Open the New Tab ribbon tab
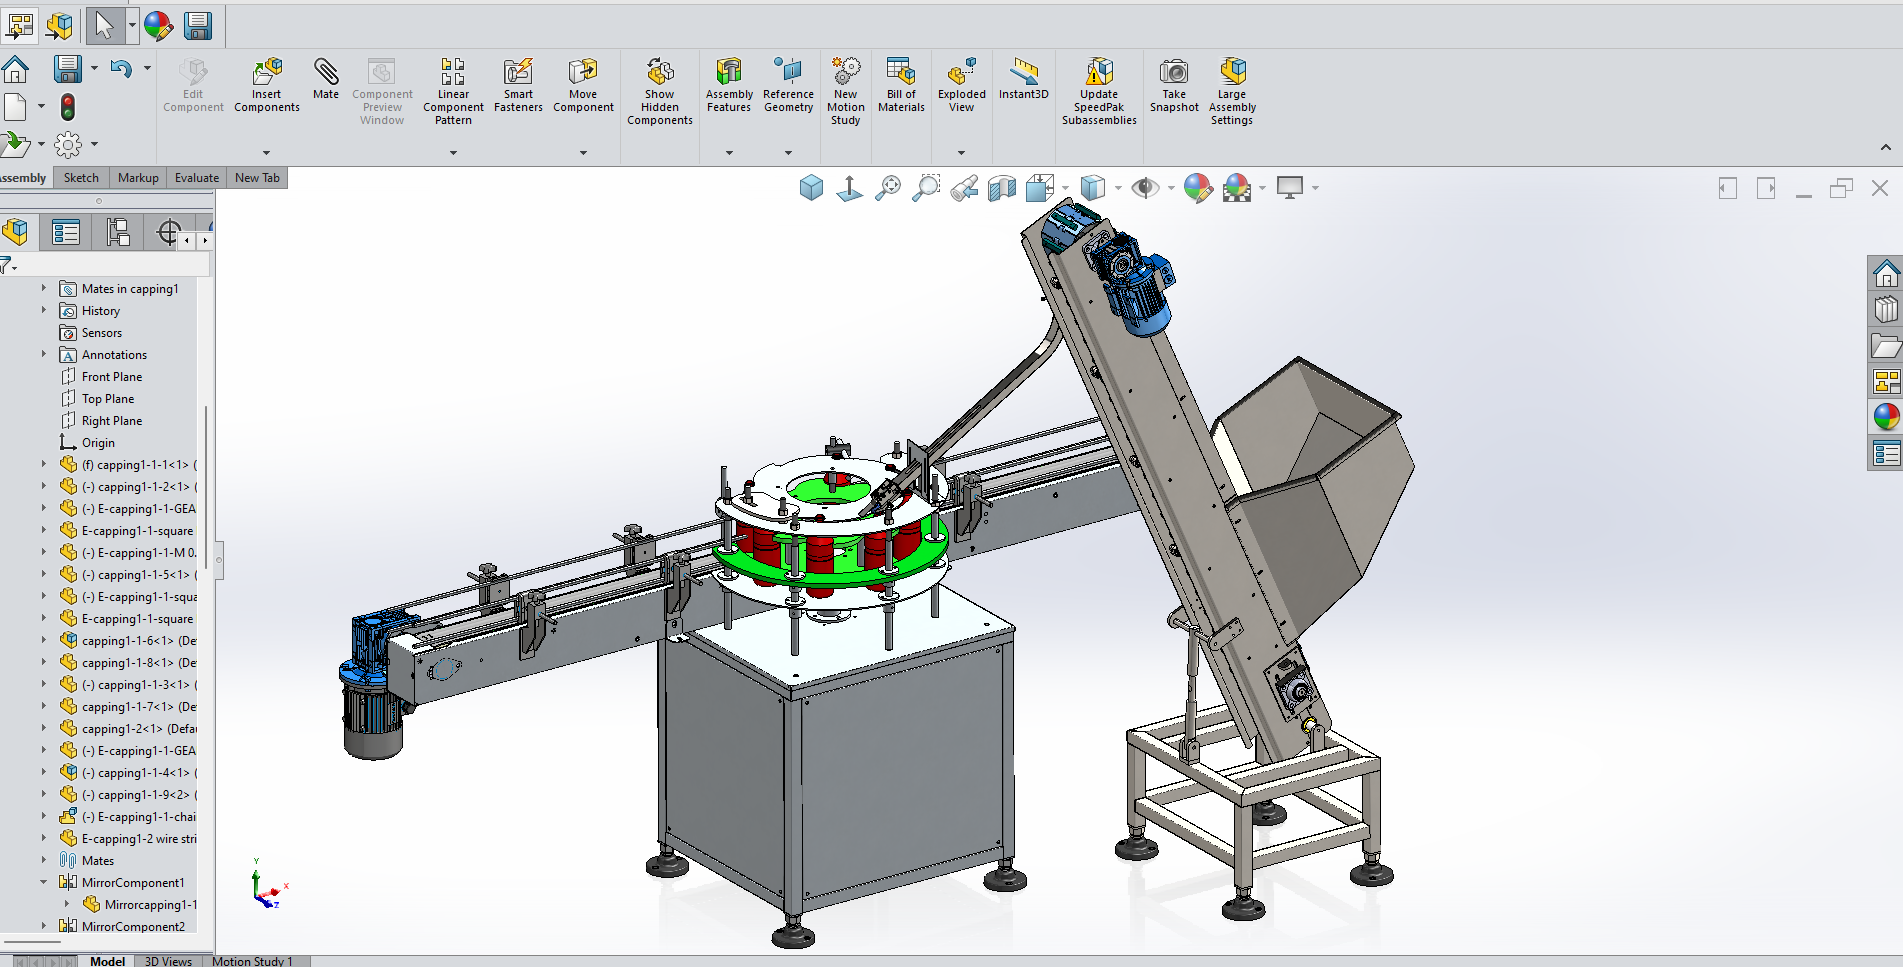The height and width of the screenshot is (967, 1903). 257,178
